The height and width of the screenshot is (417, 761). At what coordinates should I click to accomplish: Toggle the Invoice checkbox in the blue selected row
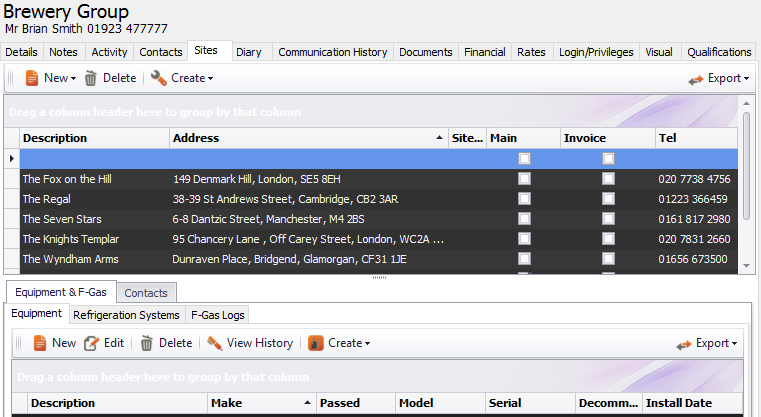pyautogui.click(x=608, y=159)
